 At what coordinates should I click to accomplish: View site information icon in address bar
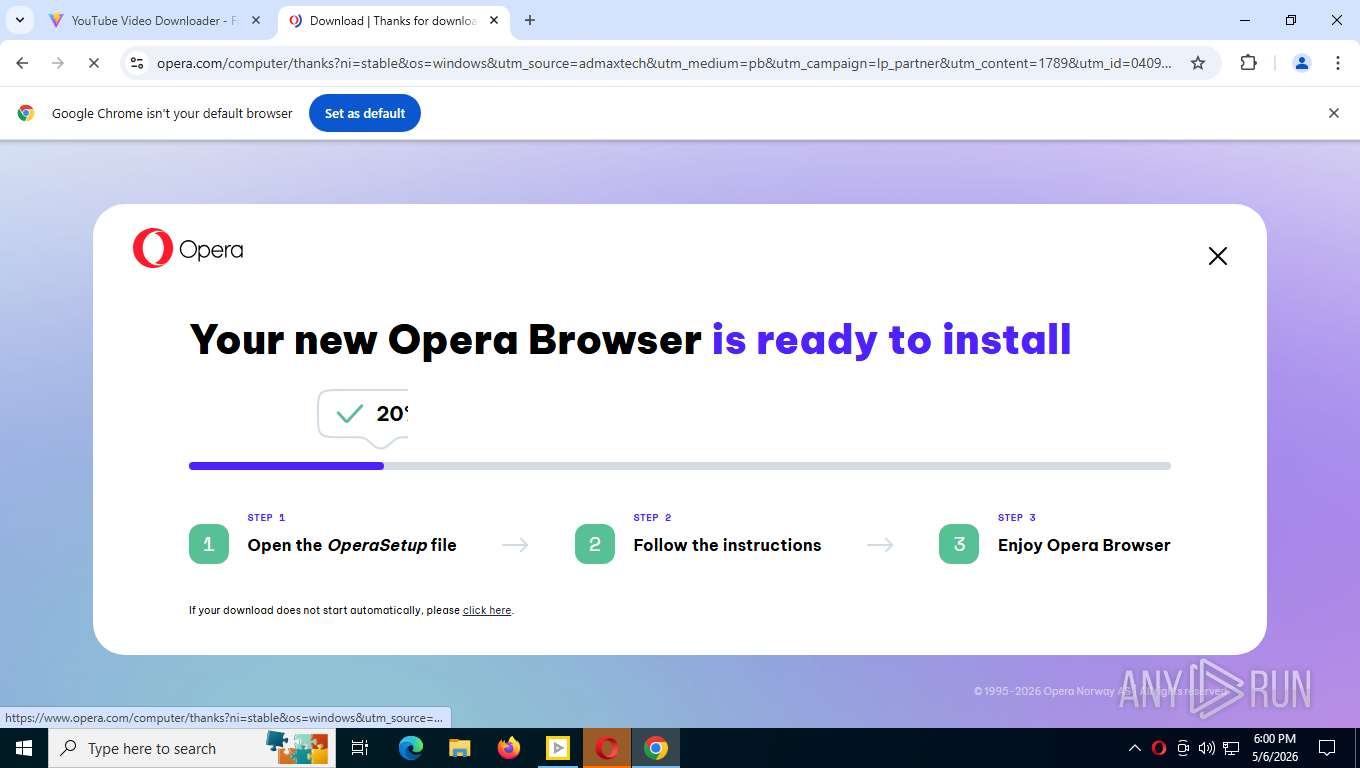pyautogui.click(x=138, y=63)
